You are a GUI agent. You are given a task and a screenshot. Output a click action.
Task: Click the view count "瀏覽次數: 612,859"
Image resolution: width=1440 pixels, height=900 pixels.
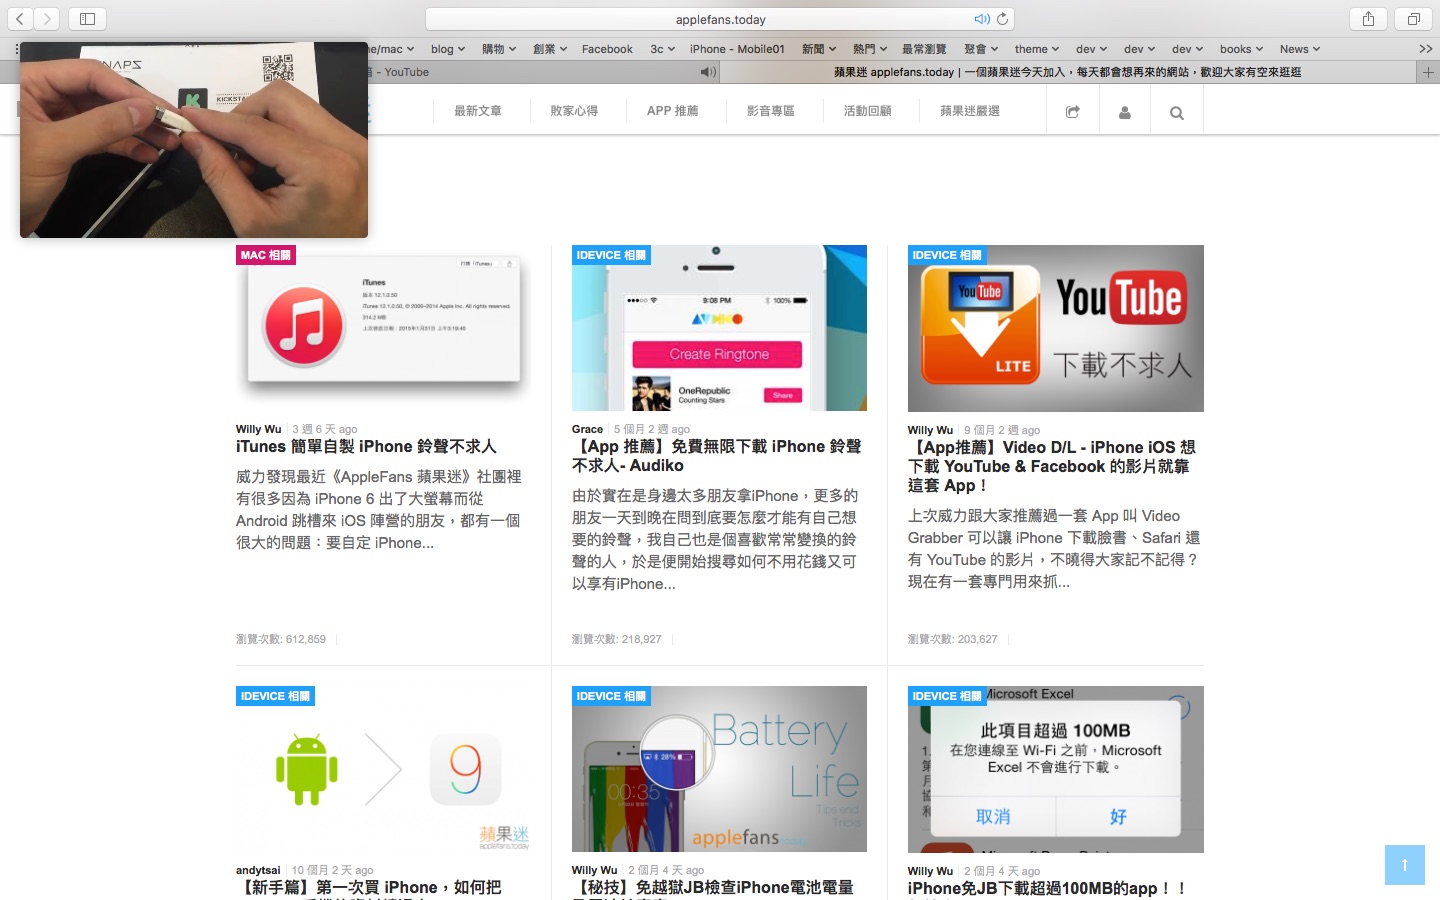coord(281,639)
